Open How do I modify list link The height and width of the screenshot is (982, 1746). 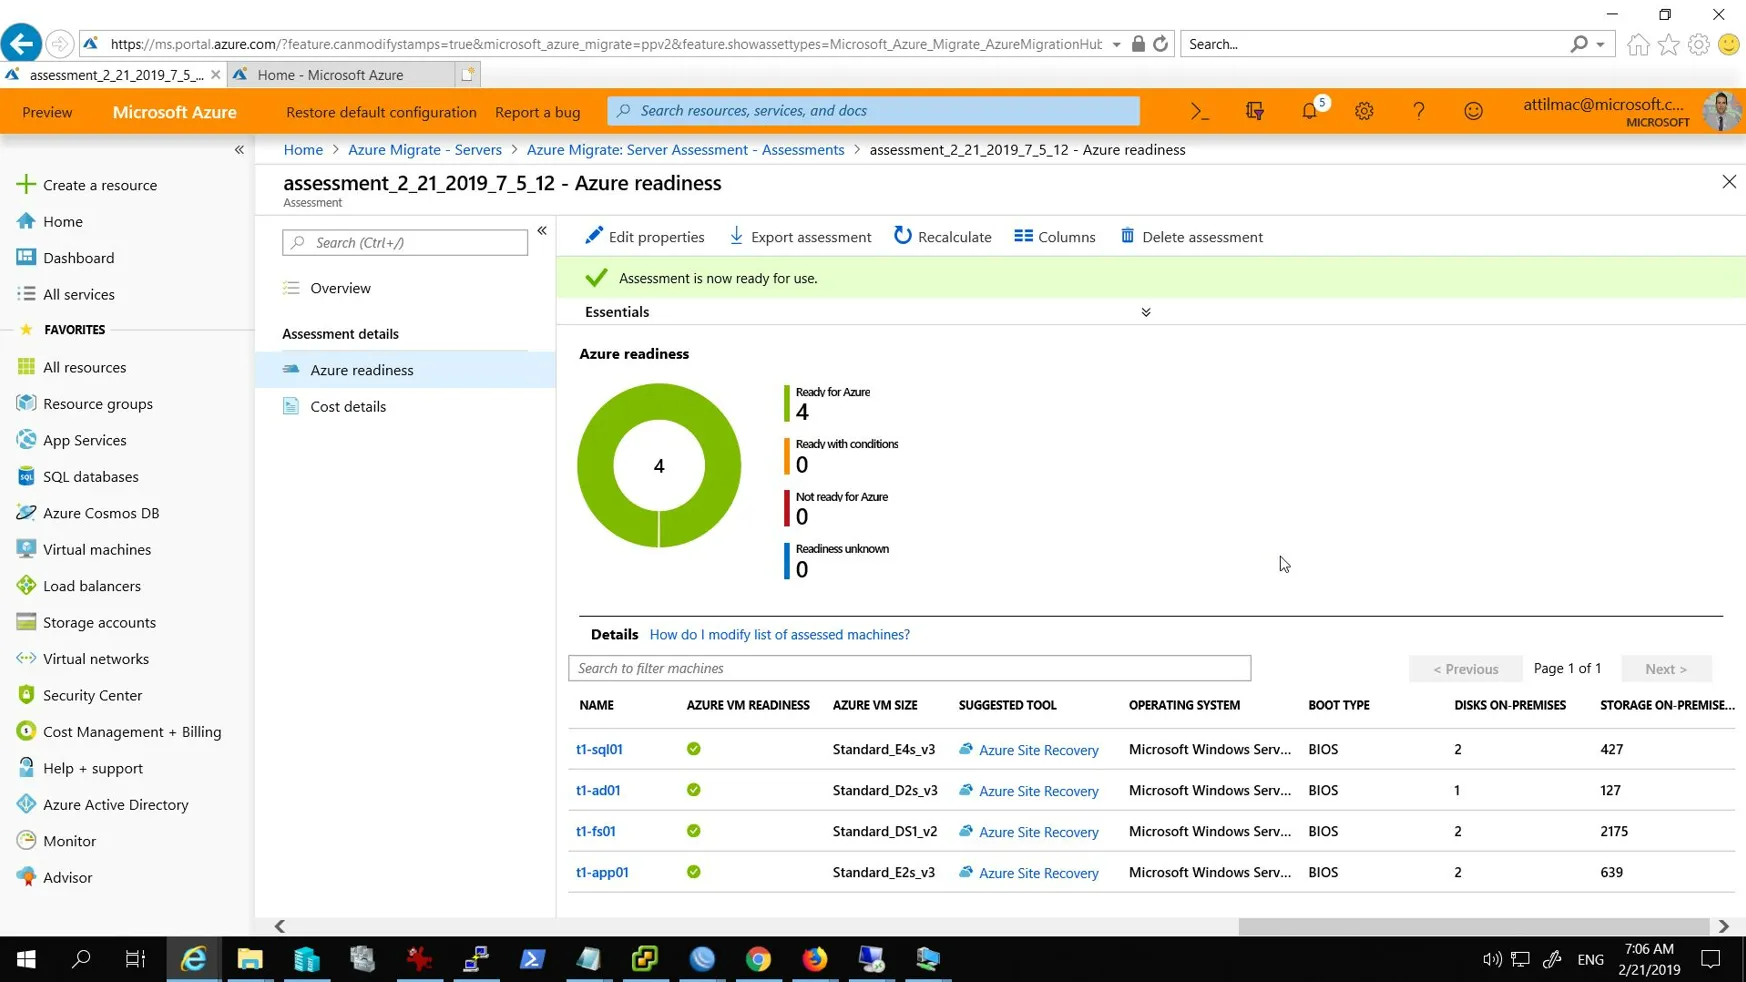(779, 635)
